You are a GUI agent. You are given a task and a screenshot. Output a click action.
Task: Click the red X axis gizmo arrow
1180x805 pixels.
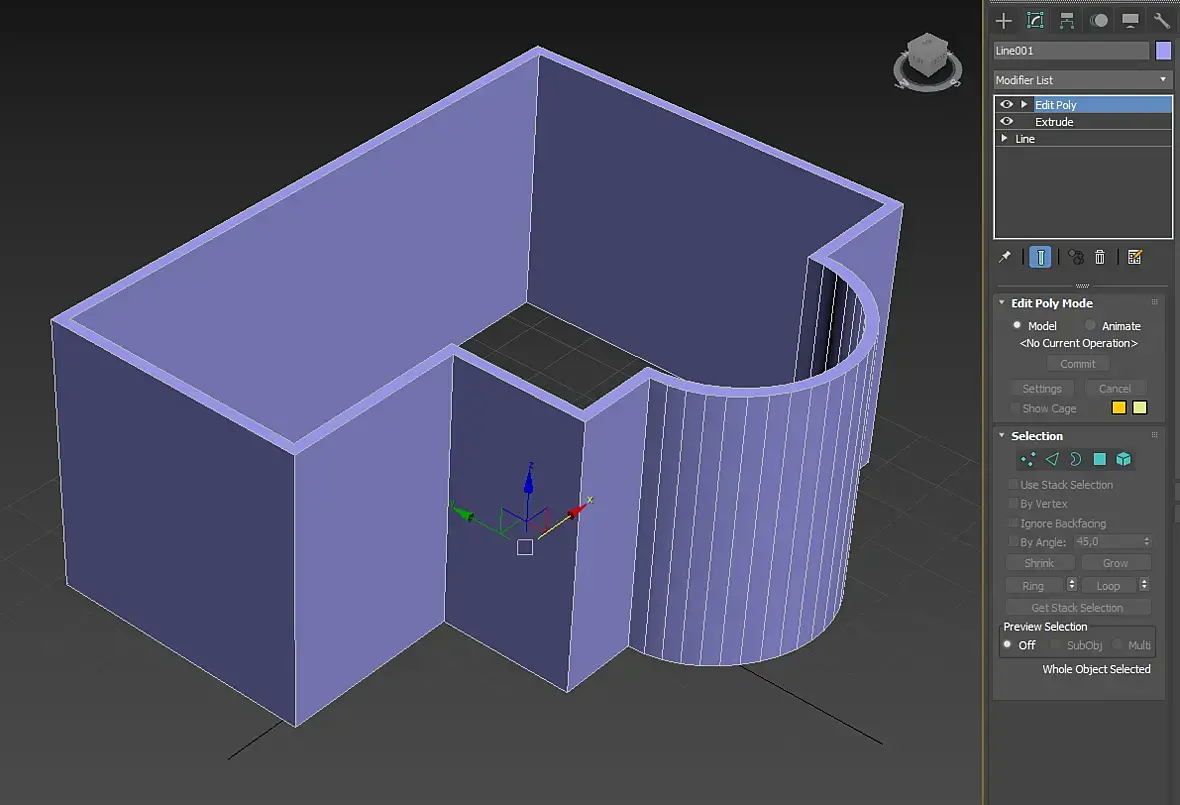click(x=578, y=511)
